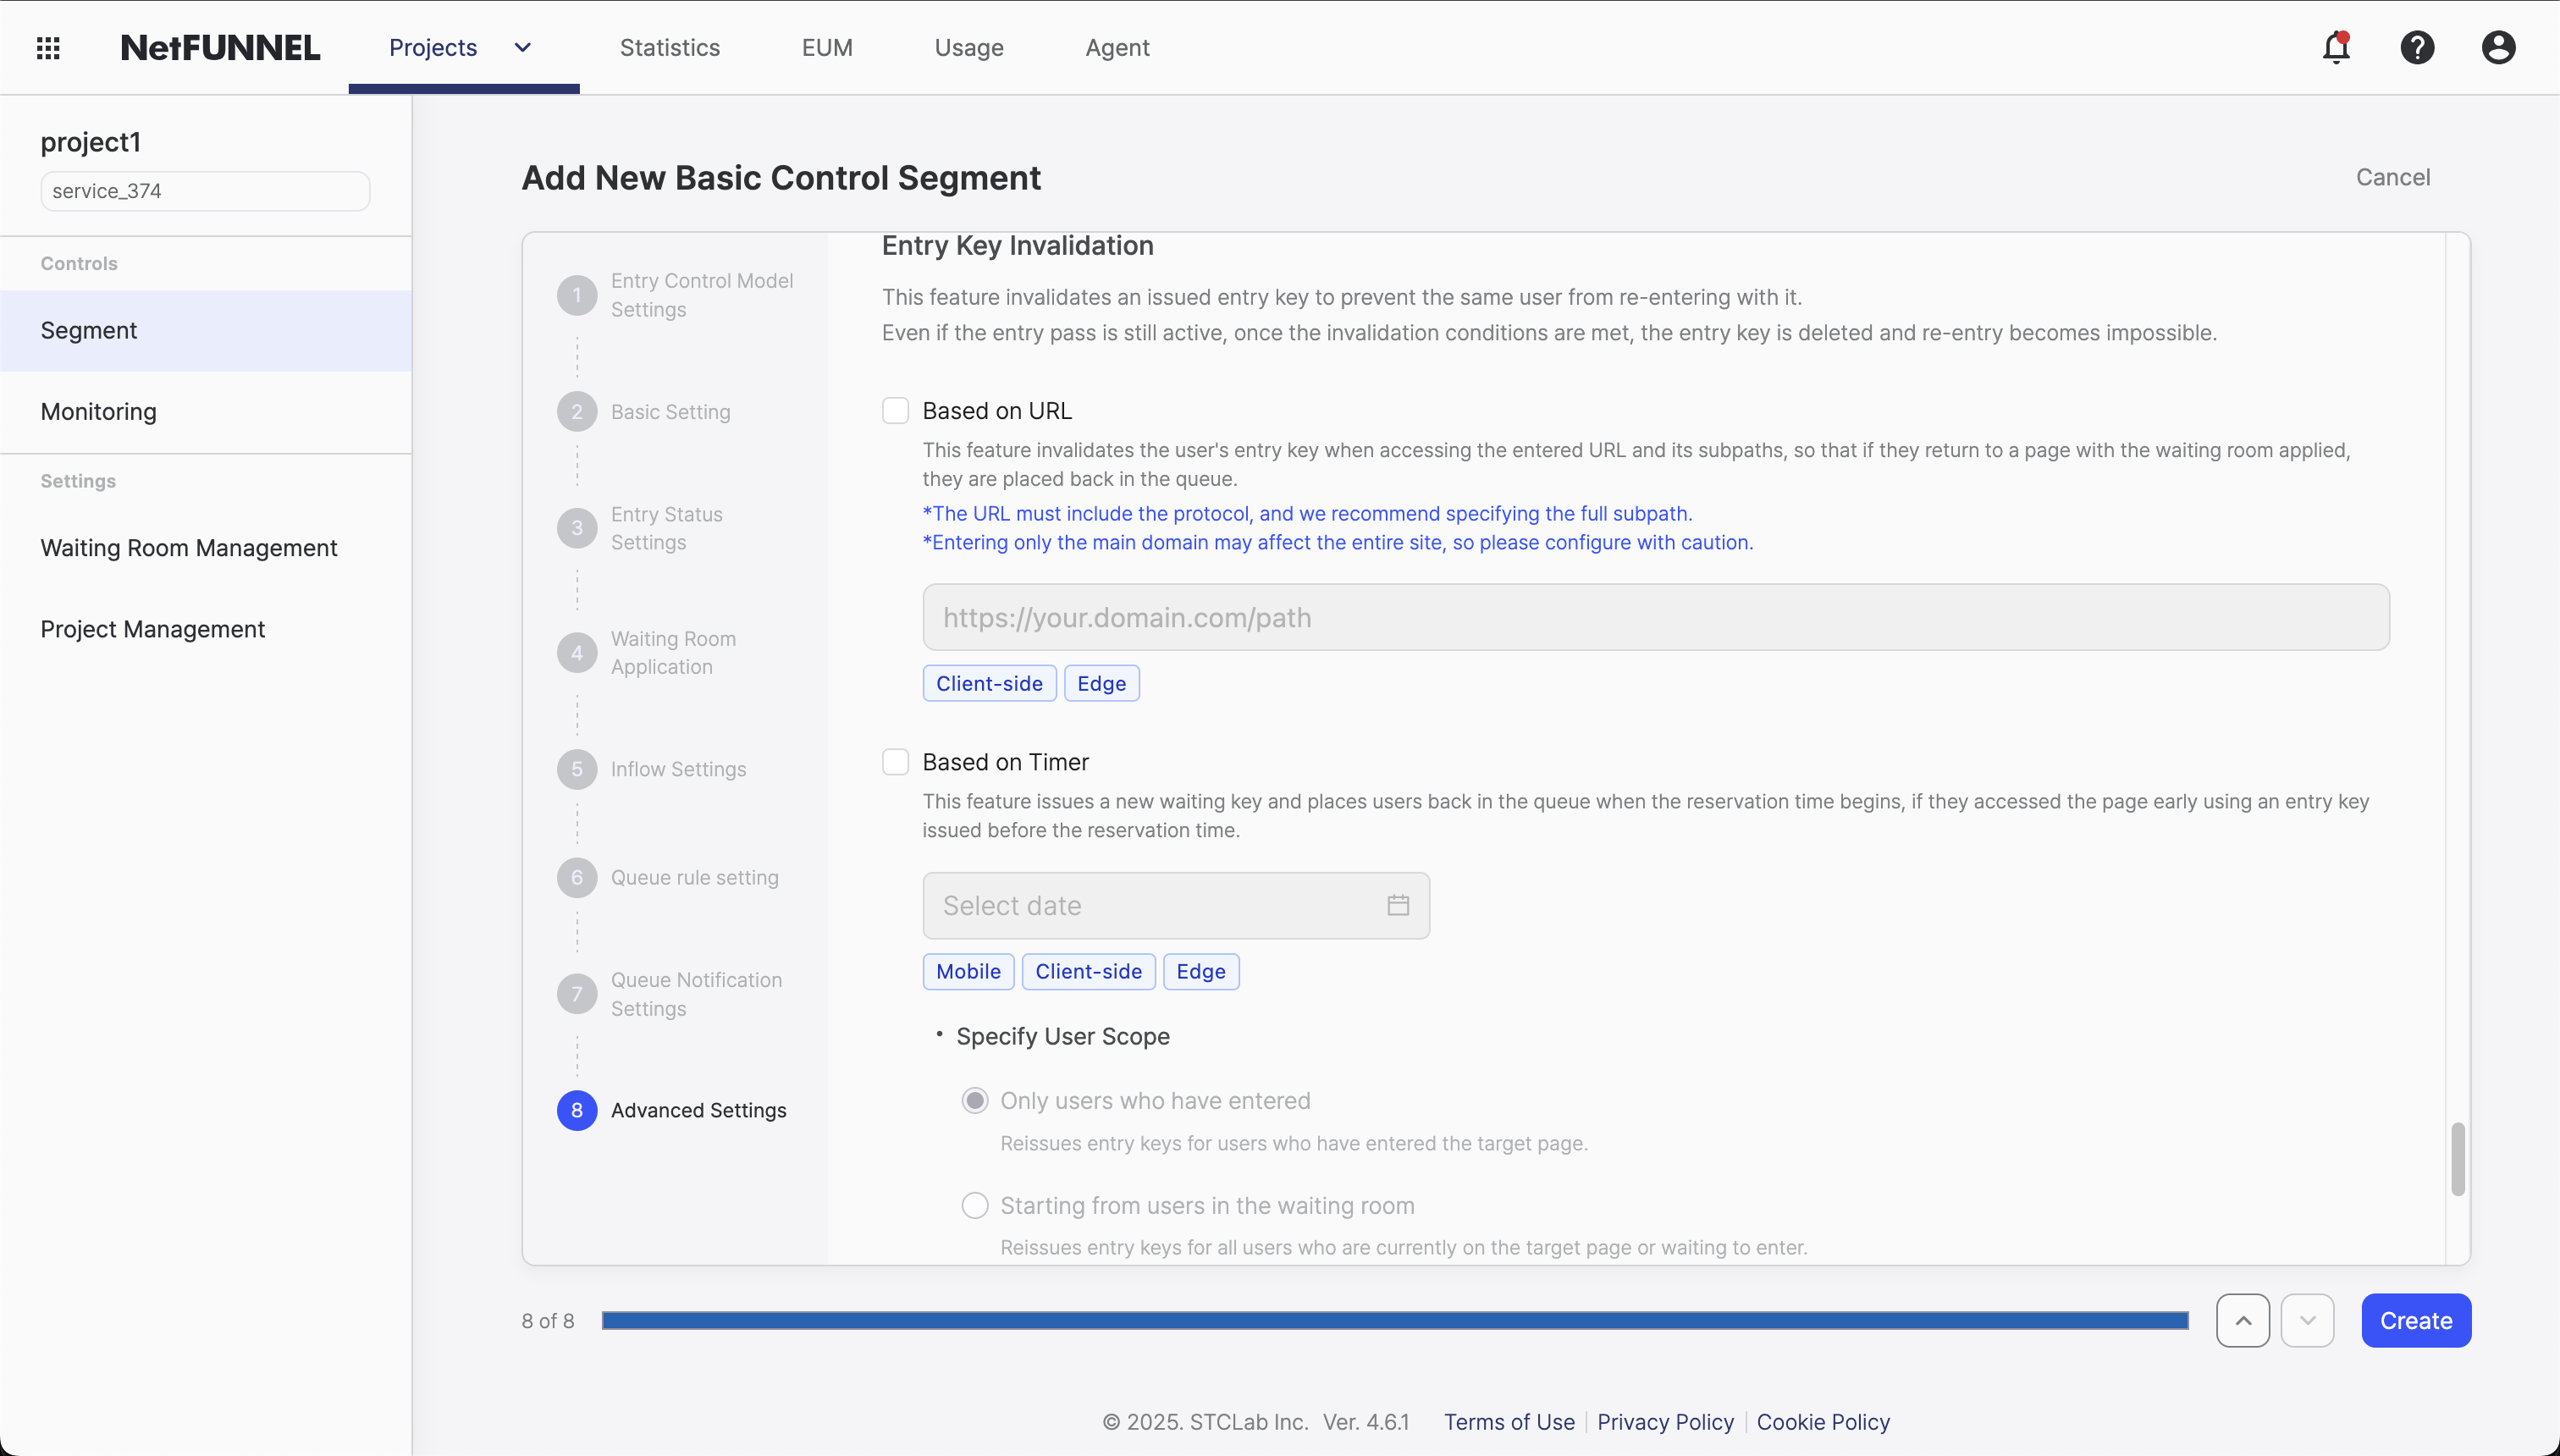This screenshot has height=1456, width=2560.
Task: Select Starting from users in the waiting room
Action: pos(975,1204)
